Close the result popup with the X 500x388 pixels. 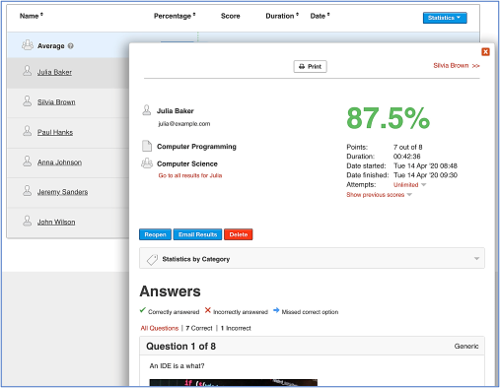485,52
